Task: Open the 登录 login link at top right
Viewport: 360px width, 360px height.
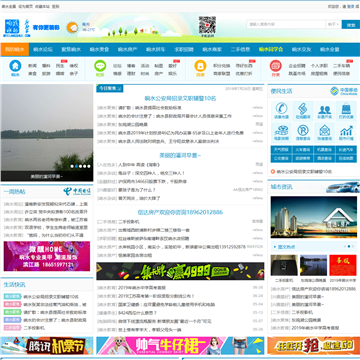Action: (350, 6)
